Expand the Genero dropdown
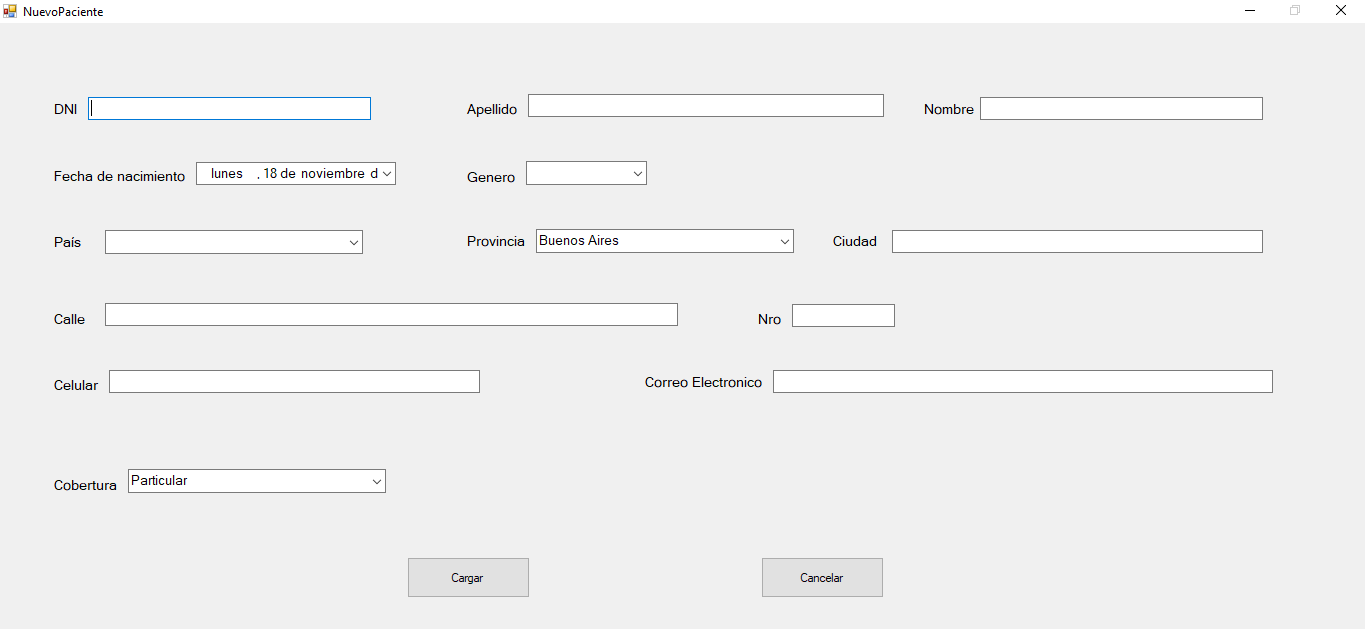The width and height of the screenshot is (1365, 629). pyautogui.click(x=637, y=174)
